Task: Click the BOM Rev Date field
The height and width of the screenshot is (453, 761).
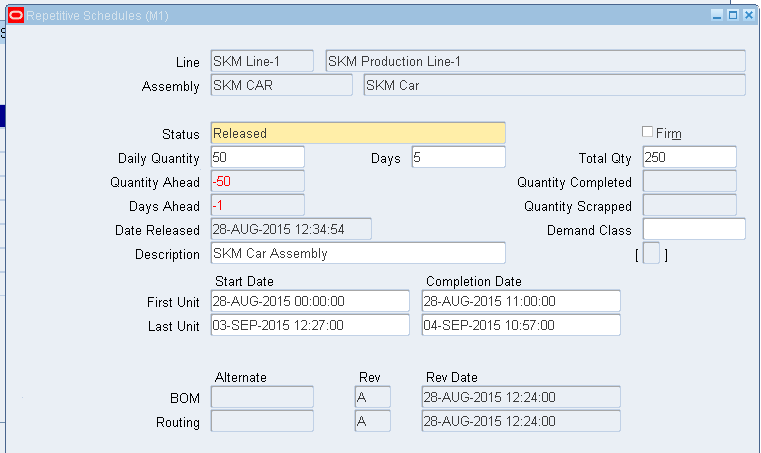Action: (521, 397)
